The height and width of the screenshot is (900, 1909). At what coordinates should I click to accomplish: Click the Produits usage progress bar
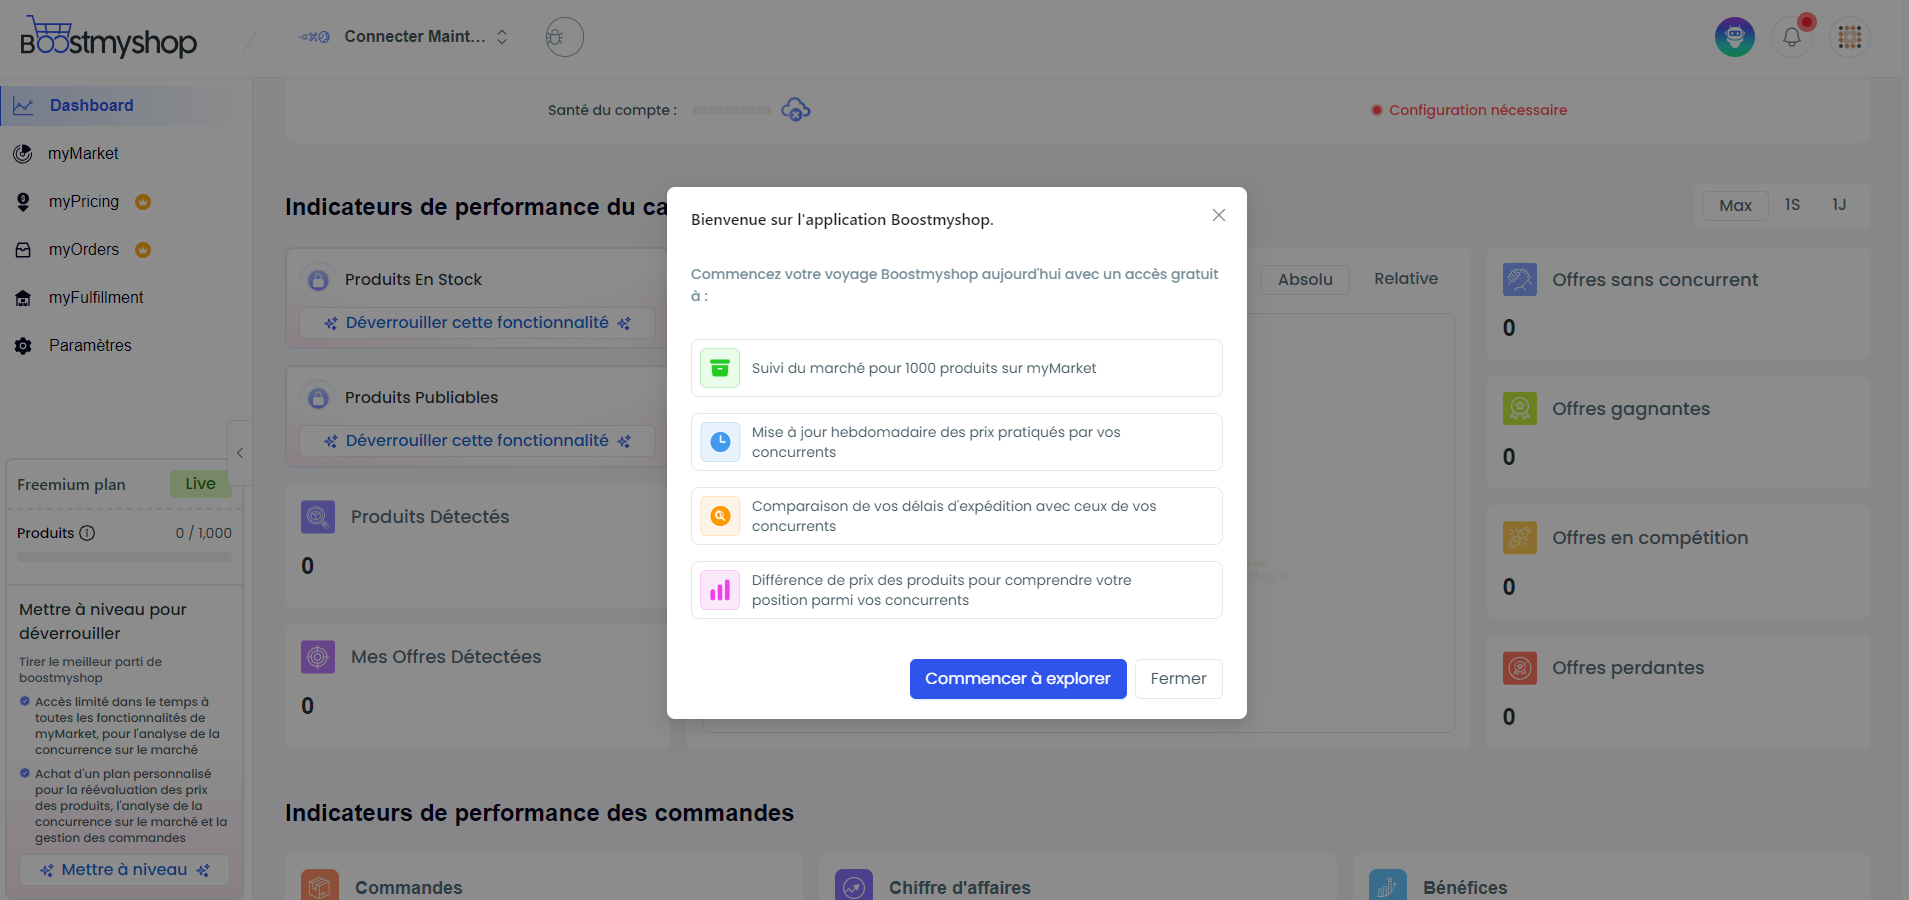(x=124, y=557)
